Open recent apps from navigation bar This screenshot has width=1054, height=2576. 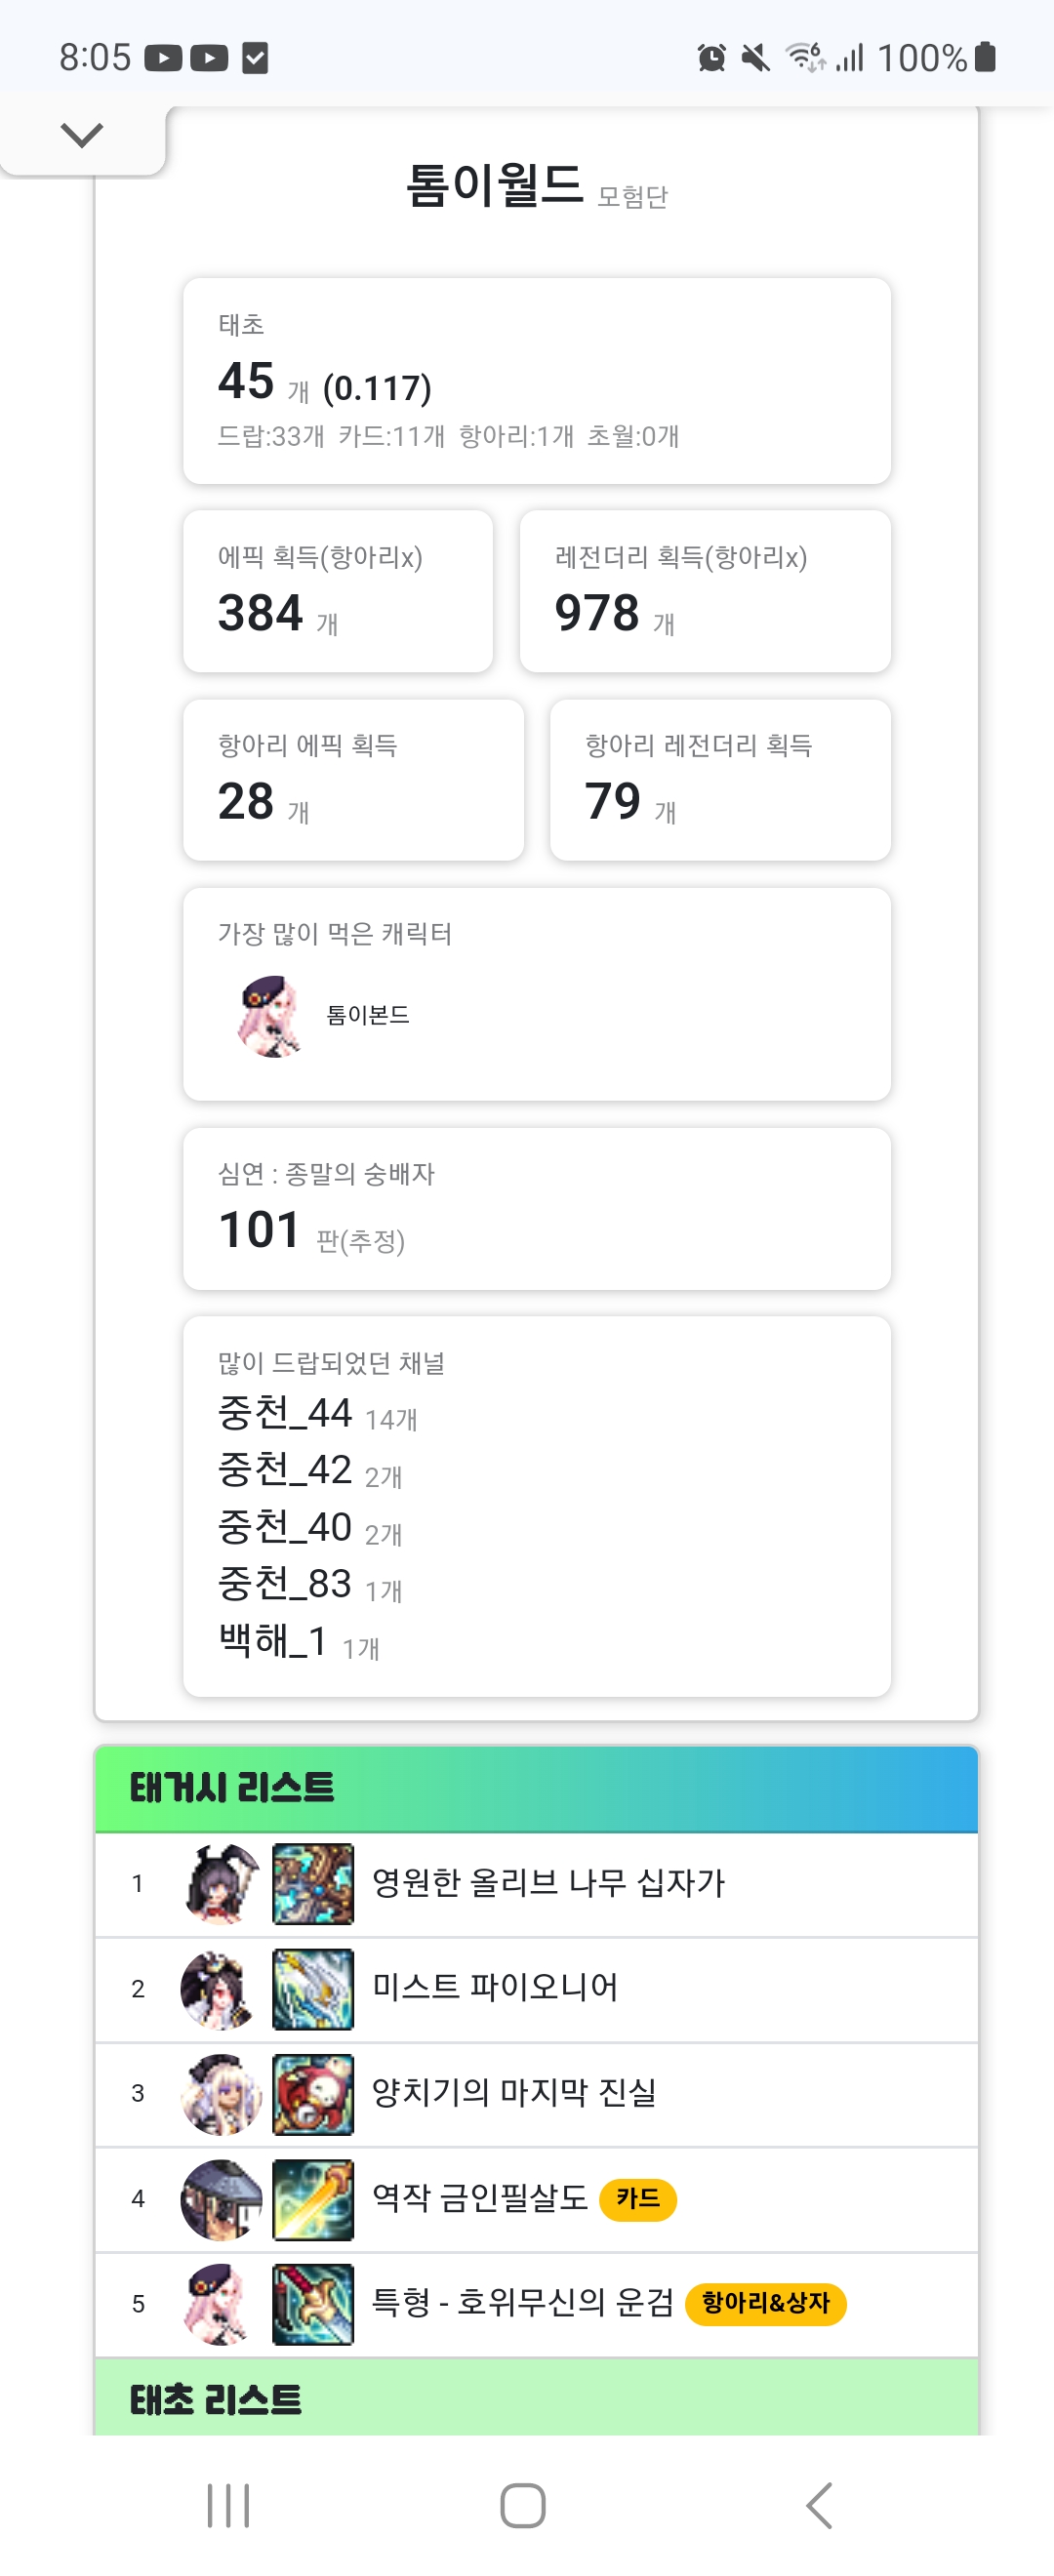point(228,2505)
